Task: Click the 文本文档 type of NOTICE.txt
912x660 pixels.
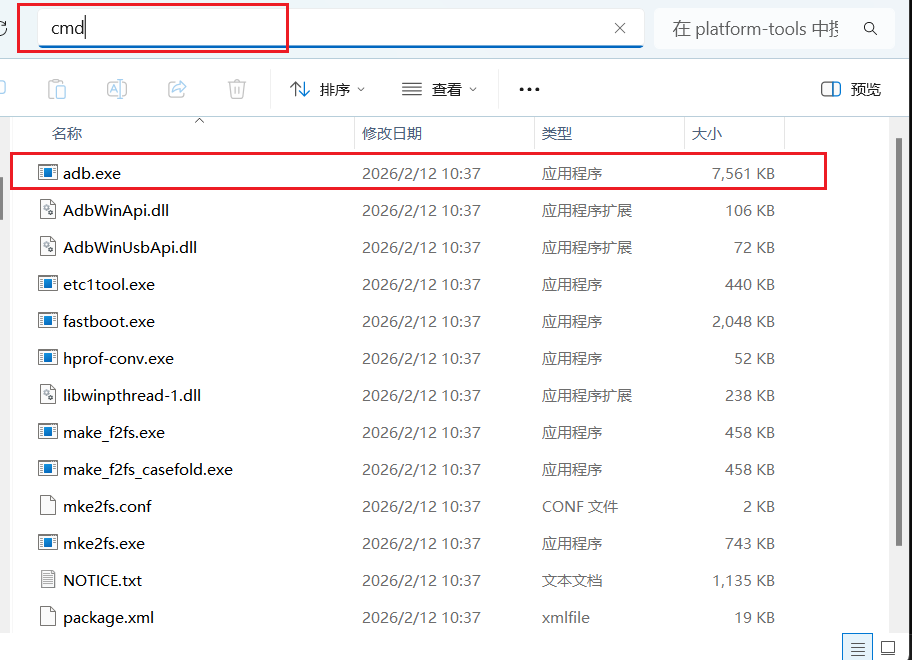Action: (x=572, y=580)
